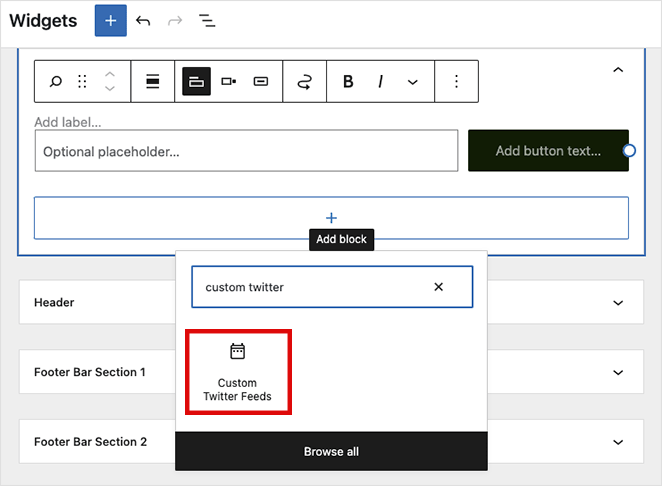Image resolution: width=662 pixels, height=486 pixels.
Task: Click the Widgets page heading
Action: click(43, 21)
